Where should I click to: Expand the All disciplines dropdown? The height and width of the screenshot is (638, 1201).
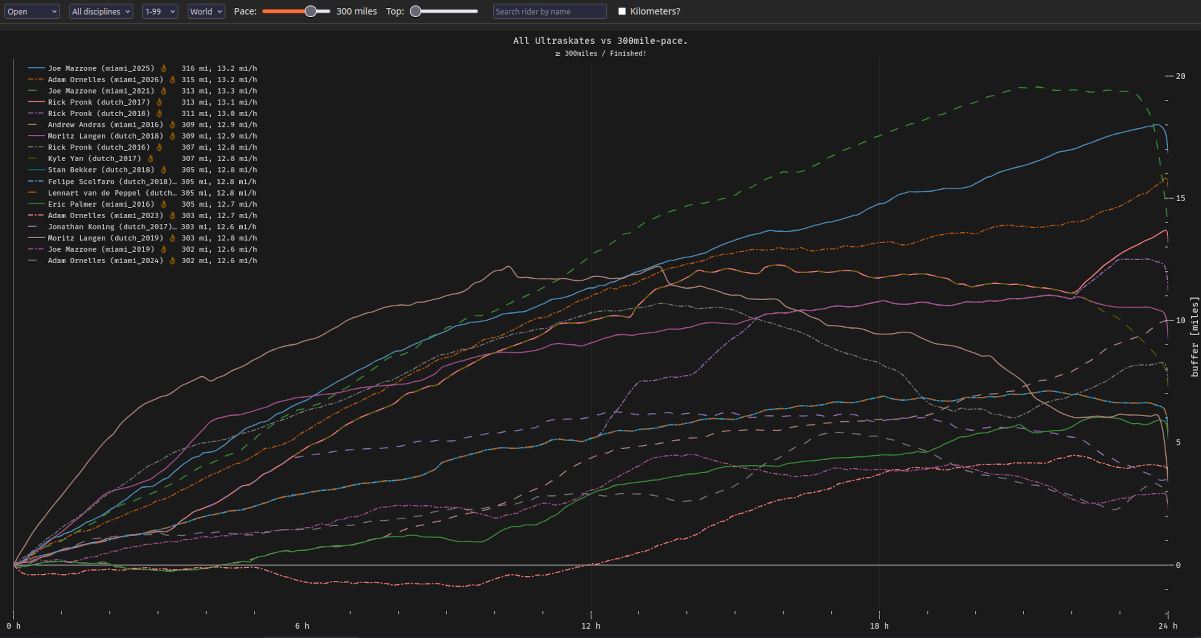pos(101,12)
